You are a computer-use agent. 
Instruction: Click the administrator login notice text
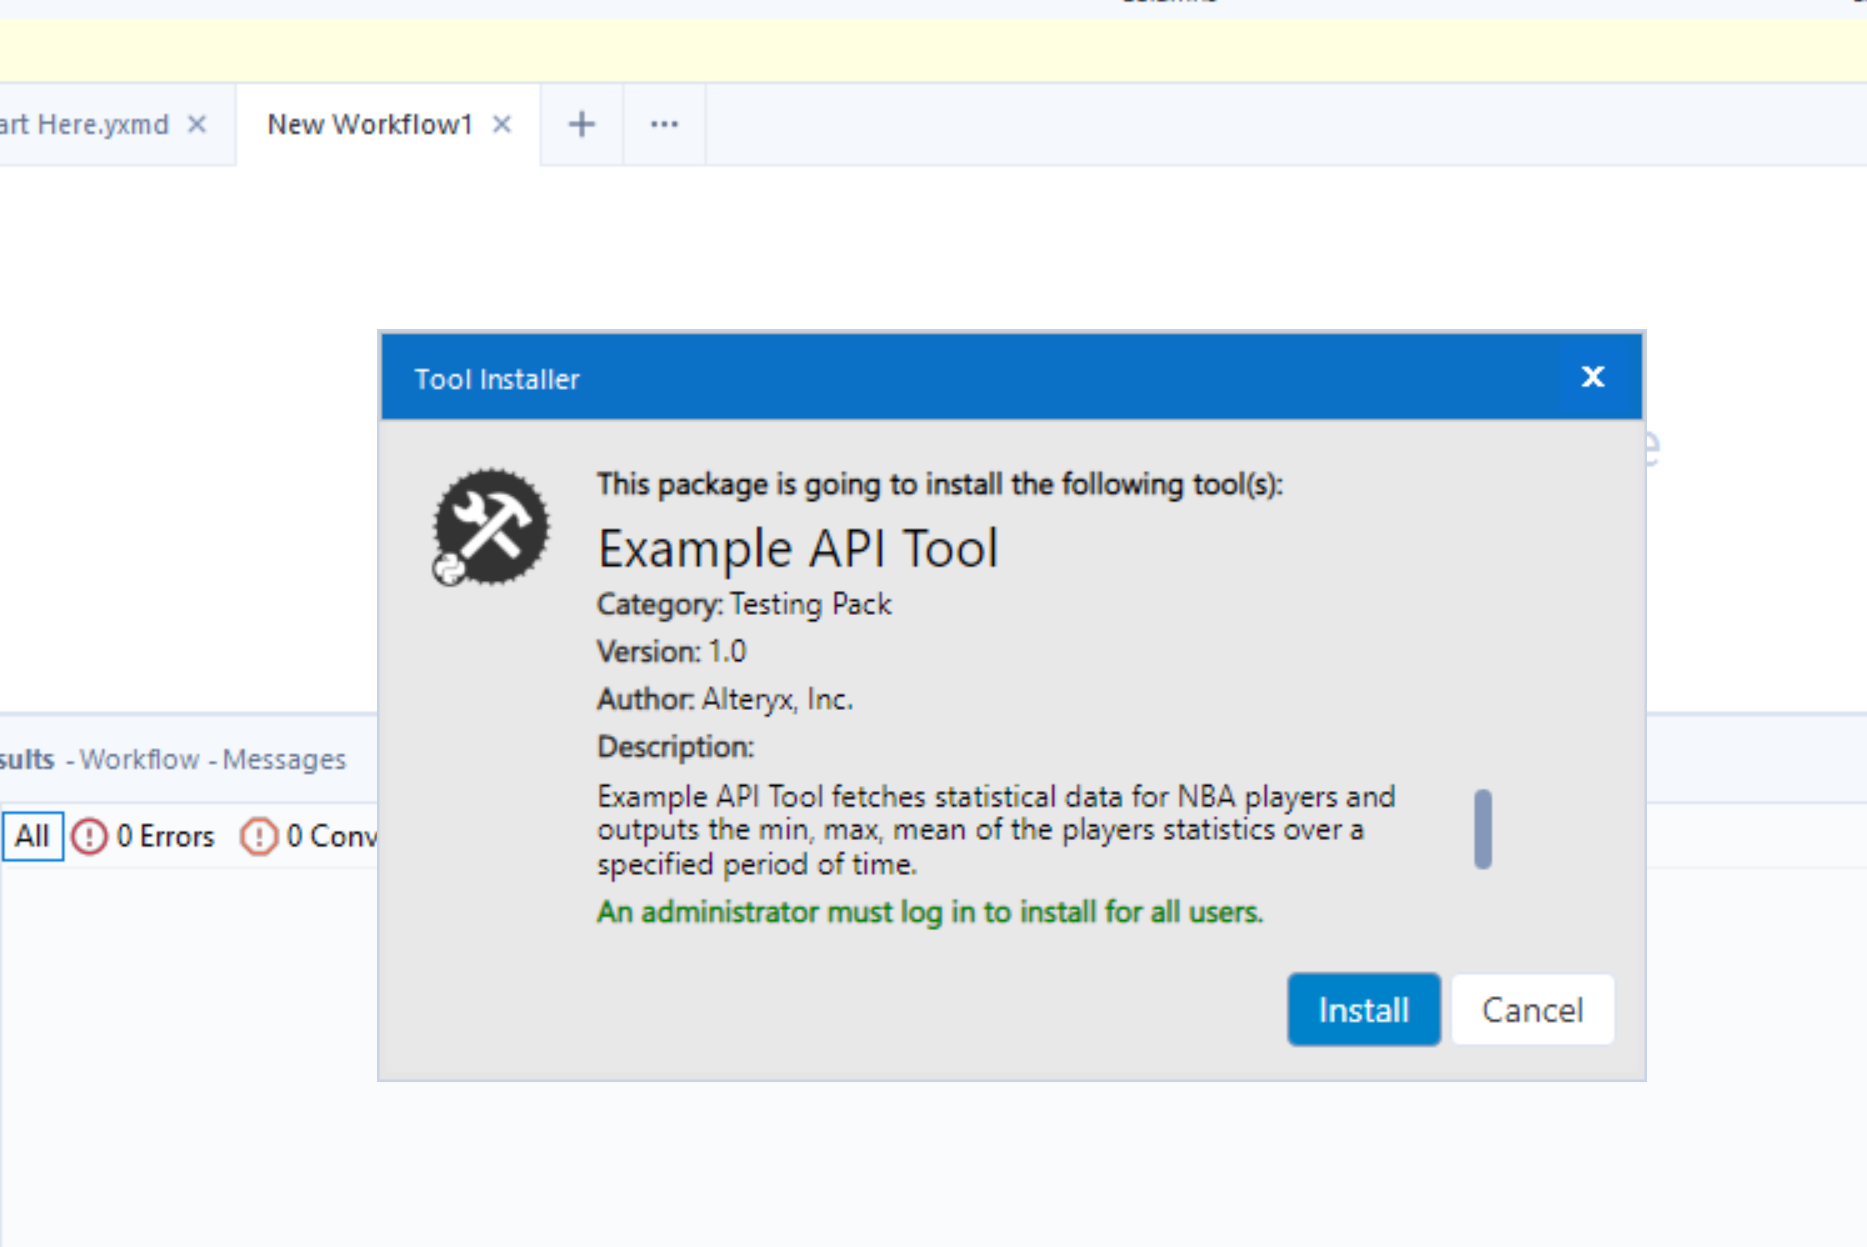pyautogui.click(x=928, y=912)
